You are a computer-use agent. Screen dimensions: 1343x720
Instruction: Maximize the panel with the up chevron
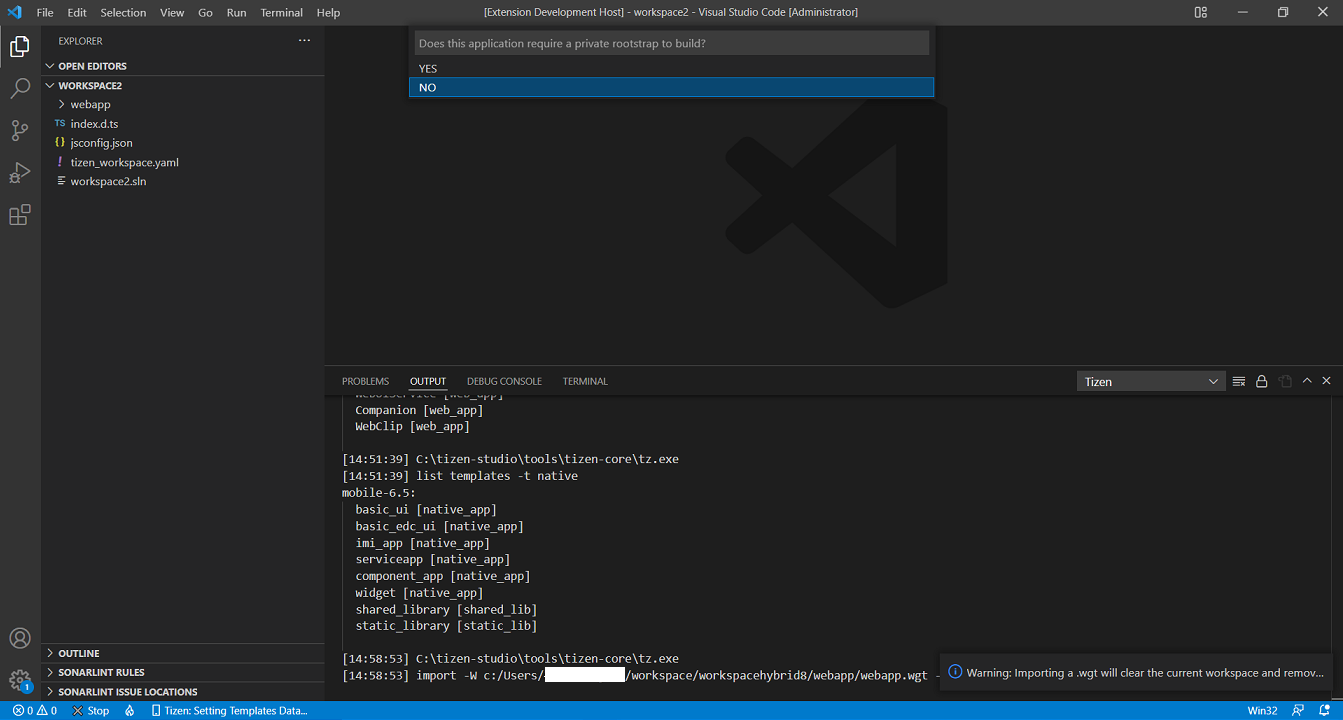pos(1307,381)
